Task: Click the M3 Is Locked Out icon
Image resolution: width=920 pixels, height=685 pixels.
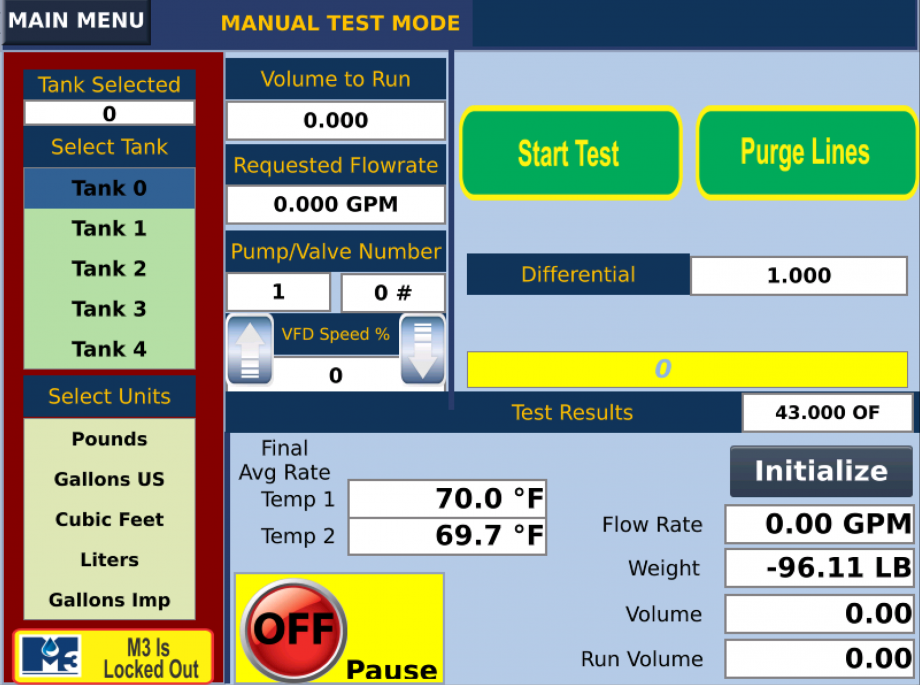Action: [113, 657]
